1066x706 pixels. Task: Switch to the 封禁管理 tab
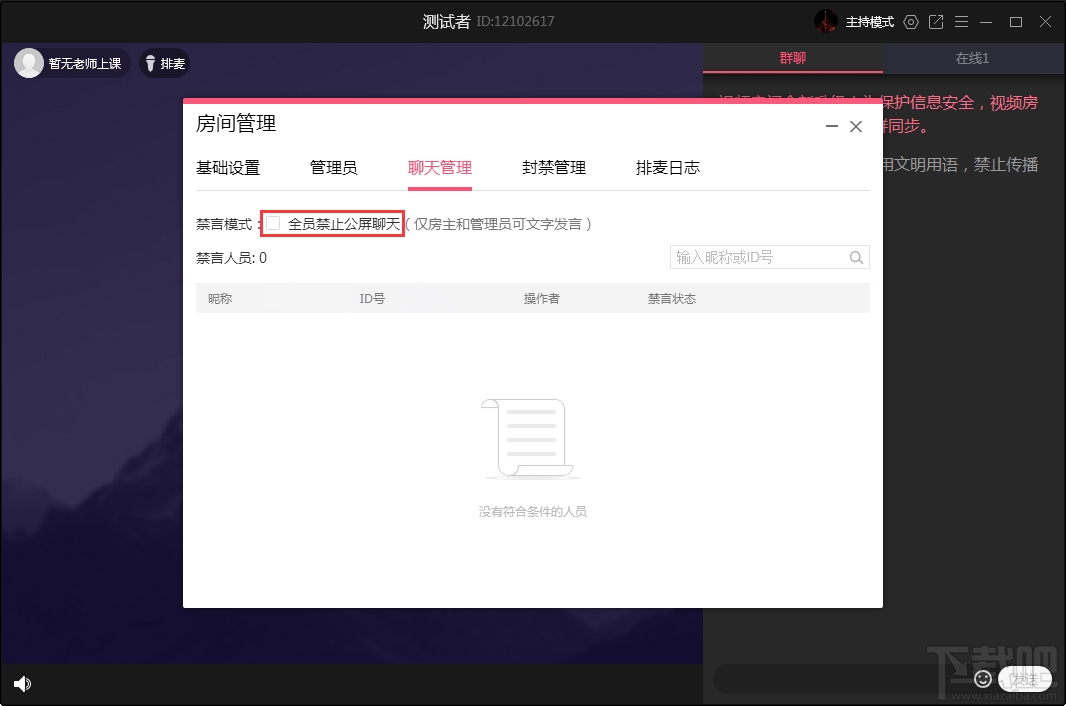tap(553, 168)
